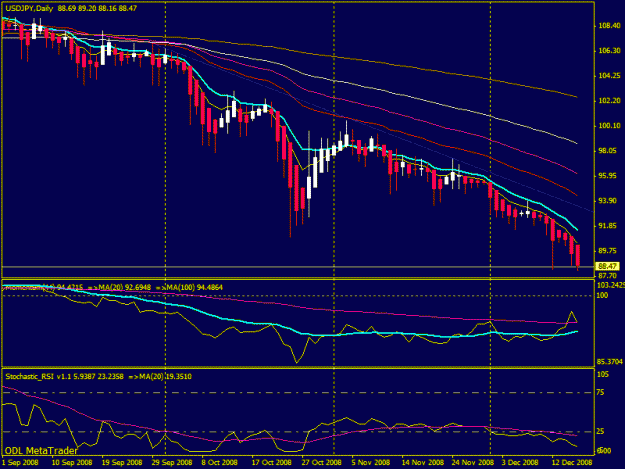Screen dimensions: 625x469
Task: Click the 24 Nov 2008 date label
Action: click(x=473, y=463)
